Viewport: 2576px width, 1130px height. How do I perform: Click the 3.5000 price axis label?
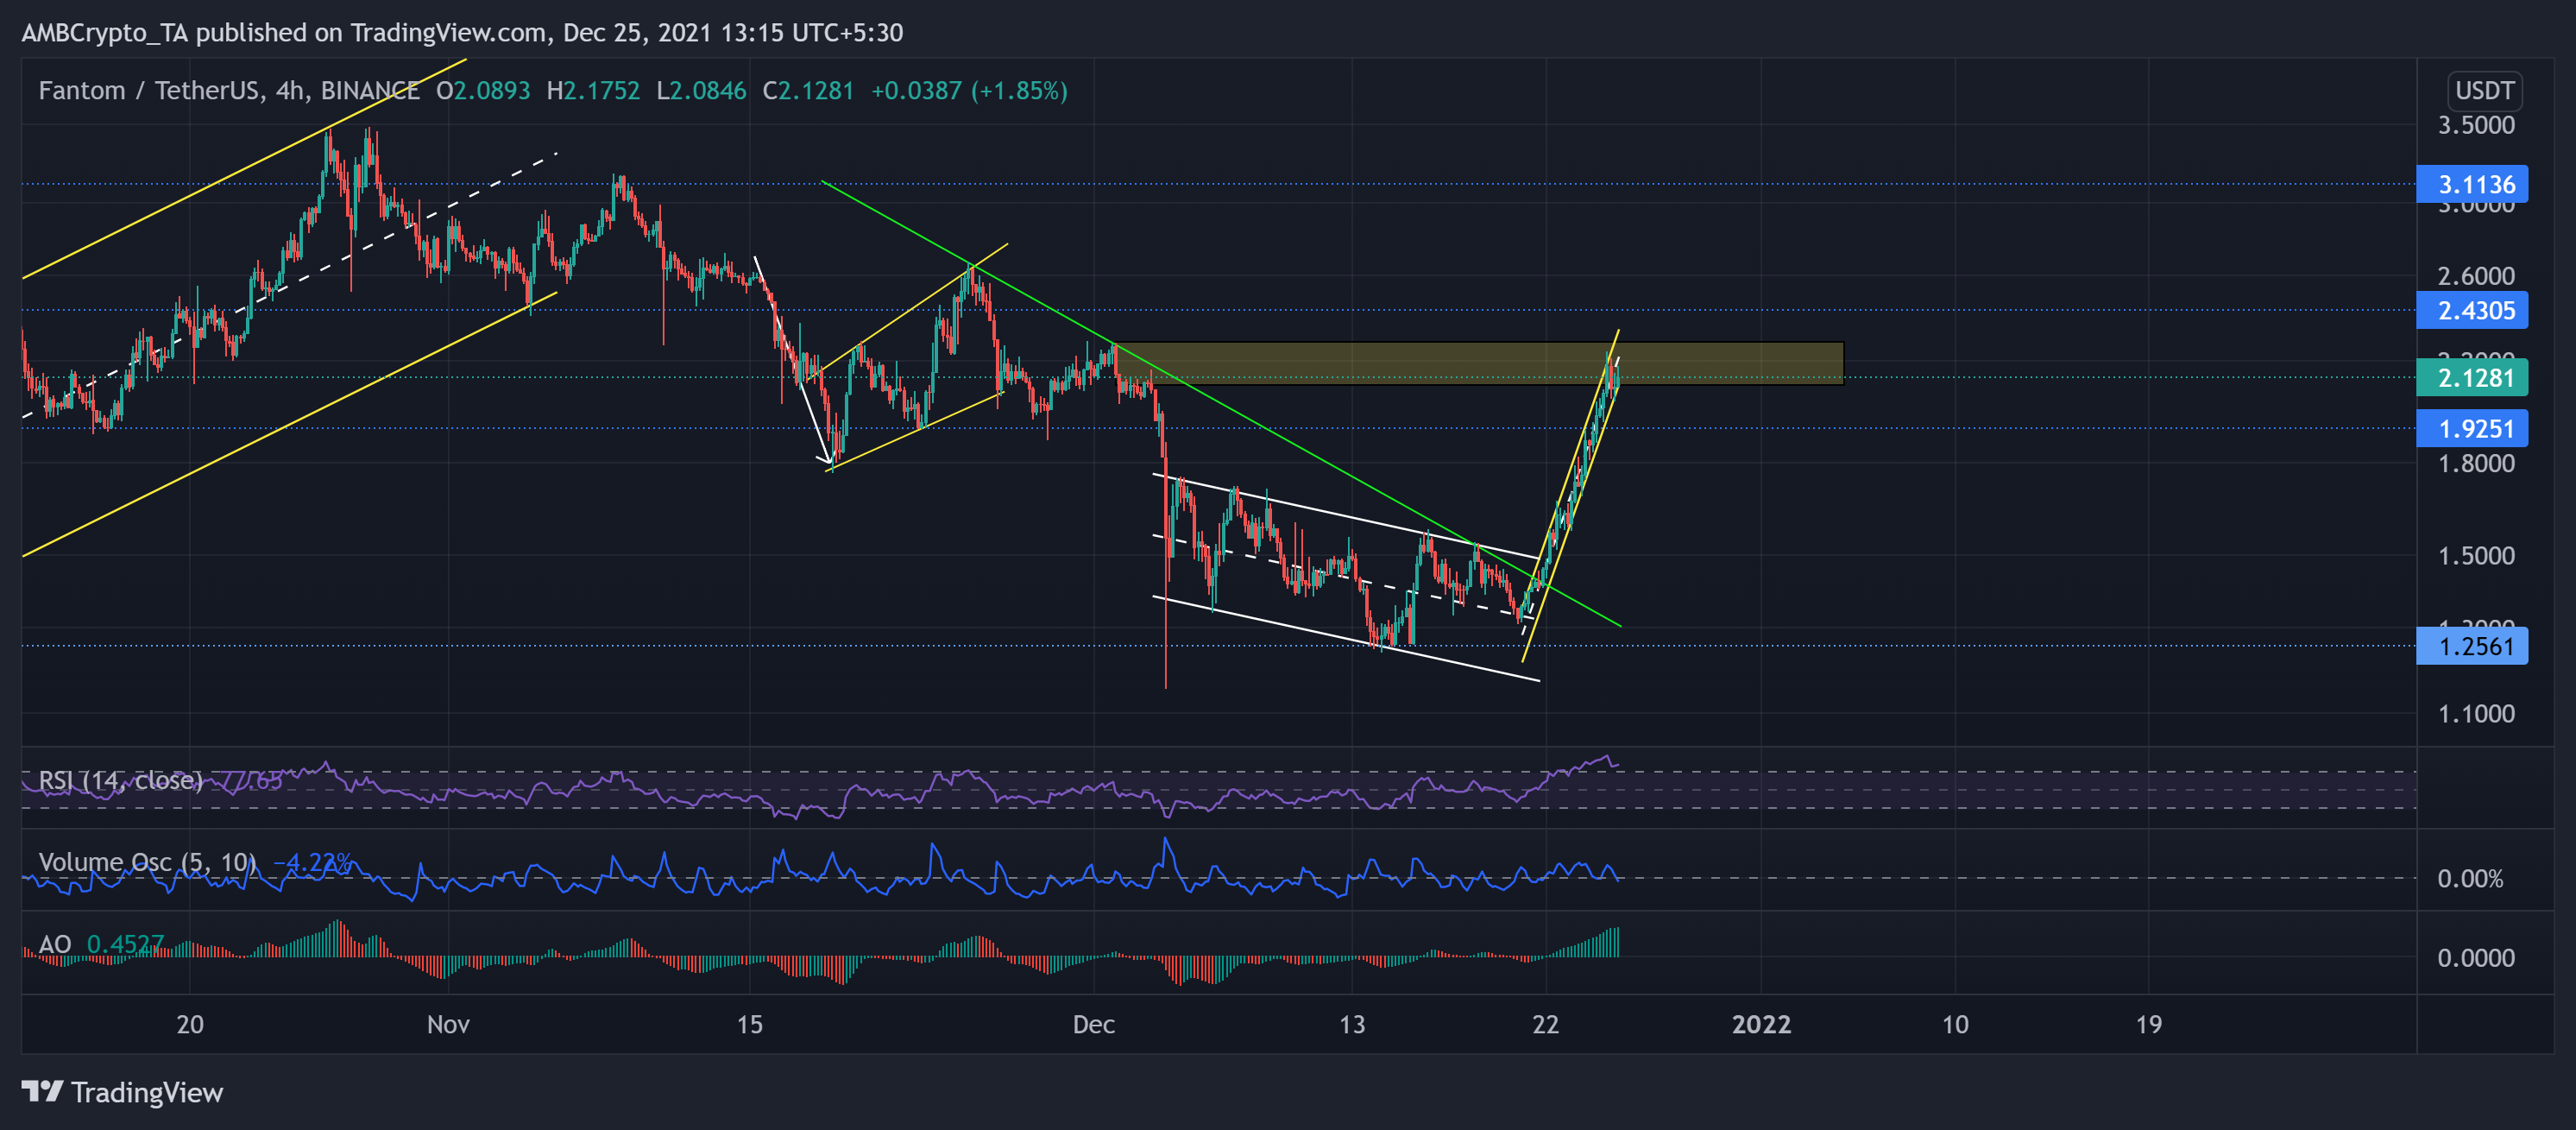[2476, 125]
